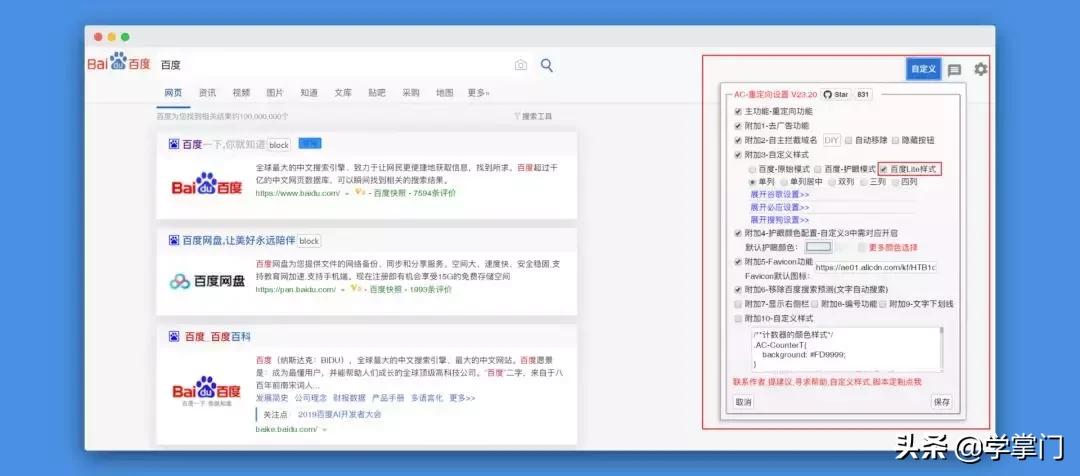The image size is (1080, 476).
Task: Click the Baidu logo in the header
Action: pos(118,63)
